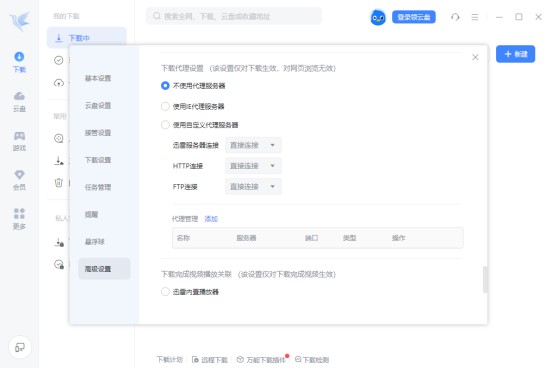Click the 新建 new task button
The image size is (557, 368).
click(x=515, y=54)
